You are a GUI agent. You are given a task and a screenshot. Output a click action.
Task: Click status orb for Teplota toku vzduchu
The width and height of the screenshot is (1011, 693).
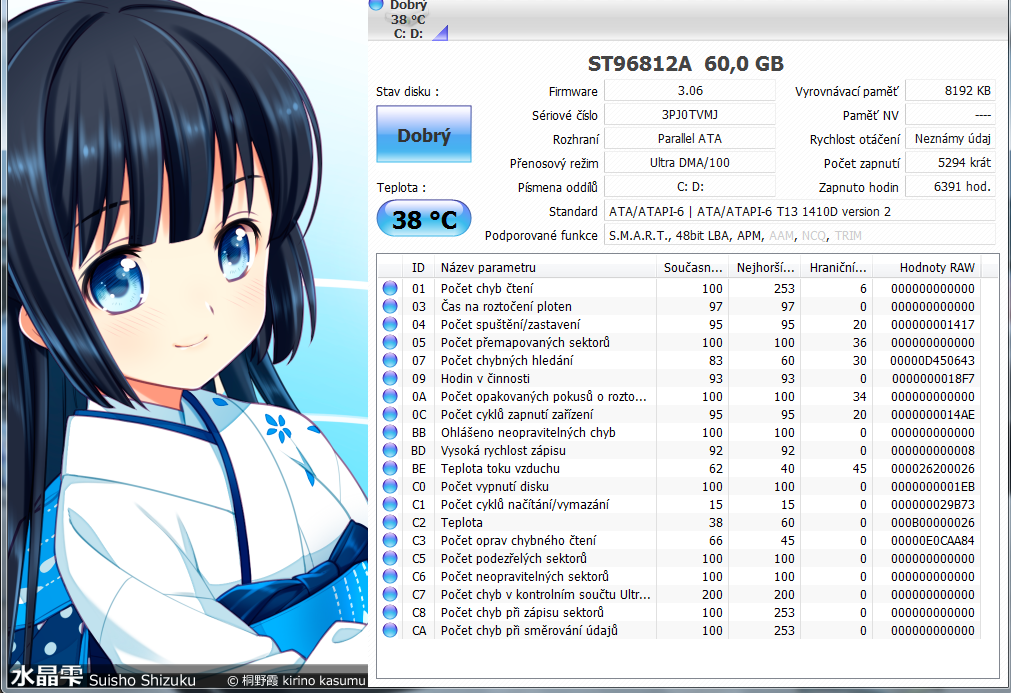coord(390,468)
